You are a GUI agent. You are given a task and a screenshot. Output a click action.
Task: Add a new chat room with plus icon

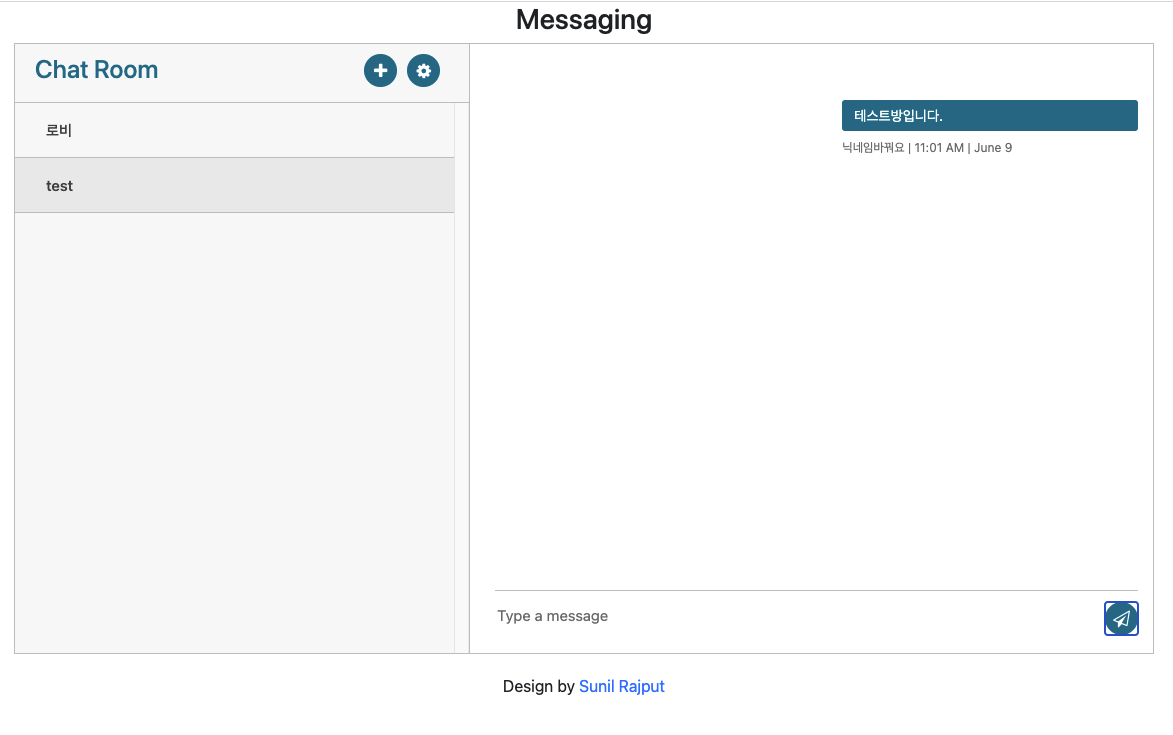[x=380, y=70]
